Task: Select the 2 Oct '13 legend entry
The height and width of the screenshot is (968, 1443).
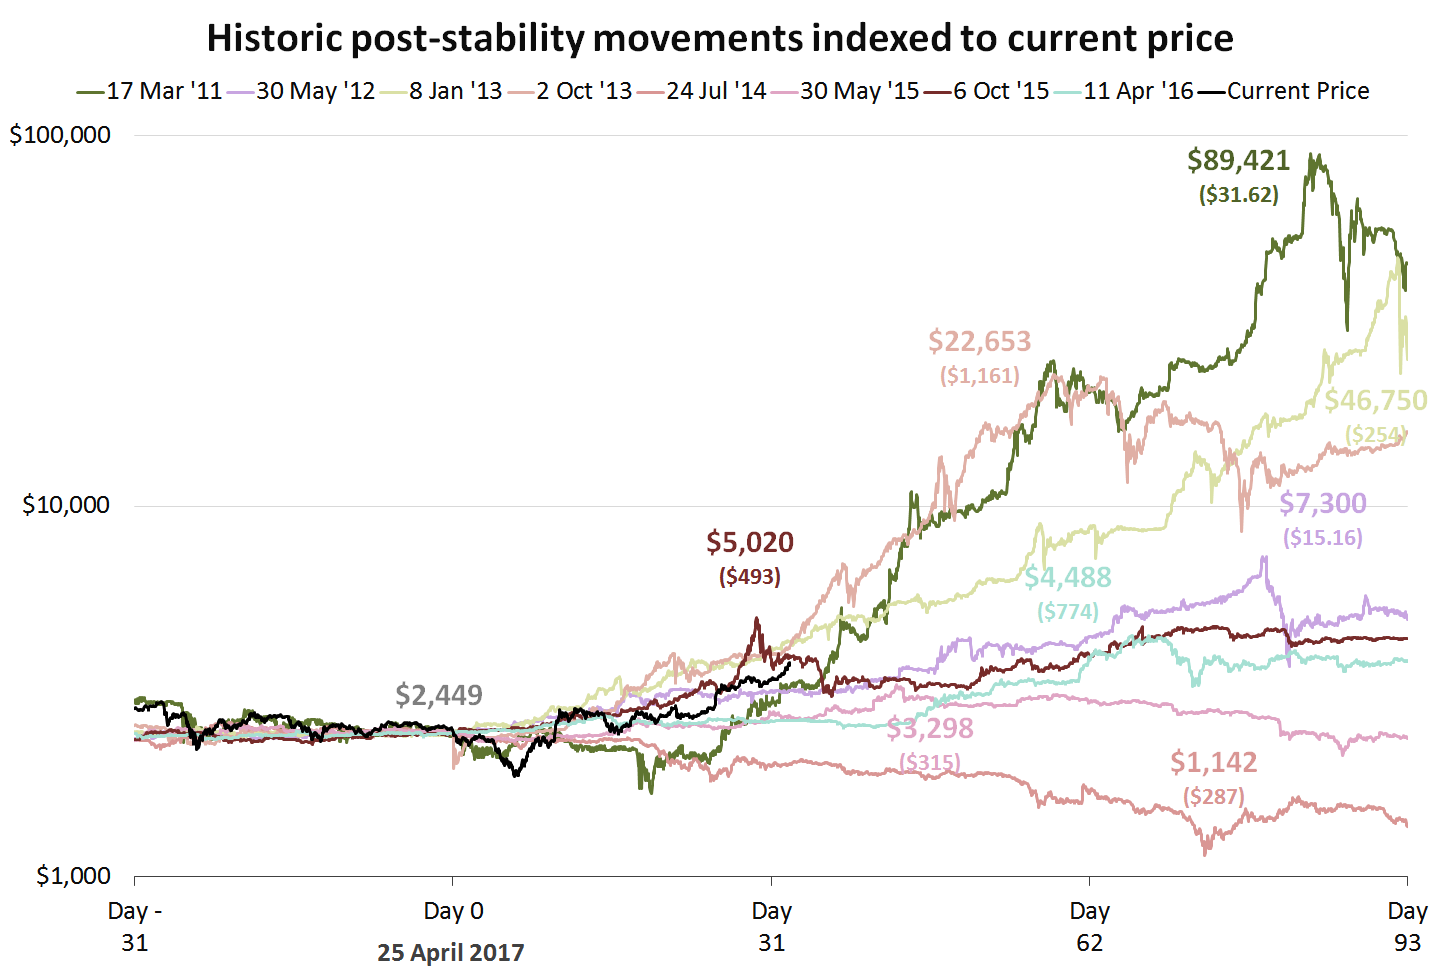Action: (x=570, y=91)
